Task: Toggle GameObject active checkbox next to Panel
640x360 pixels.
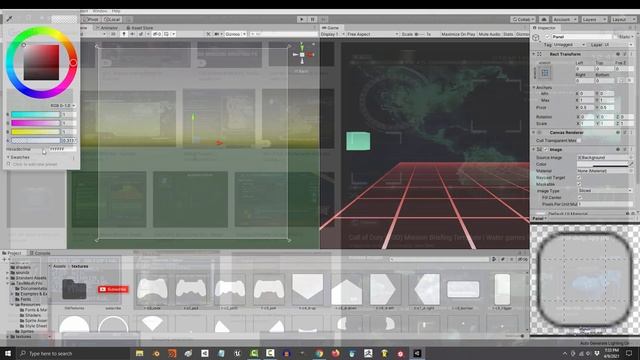Action: (x=547, y=37)
